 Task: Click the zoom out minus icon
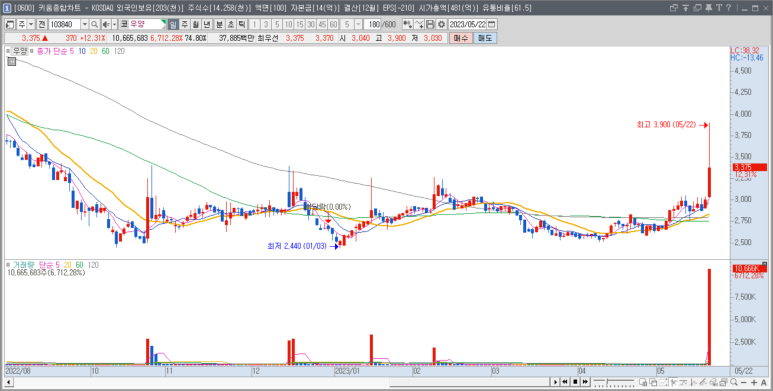743,382
